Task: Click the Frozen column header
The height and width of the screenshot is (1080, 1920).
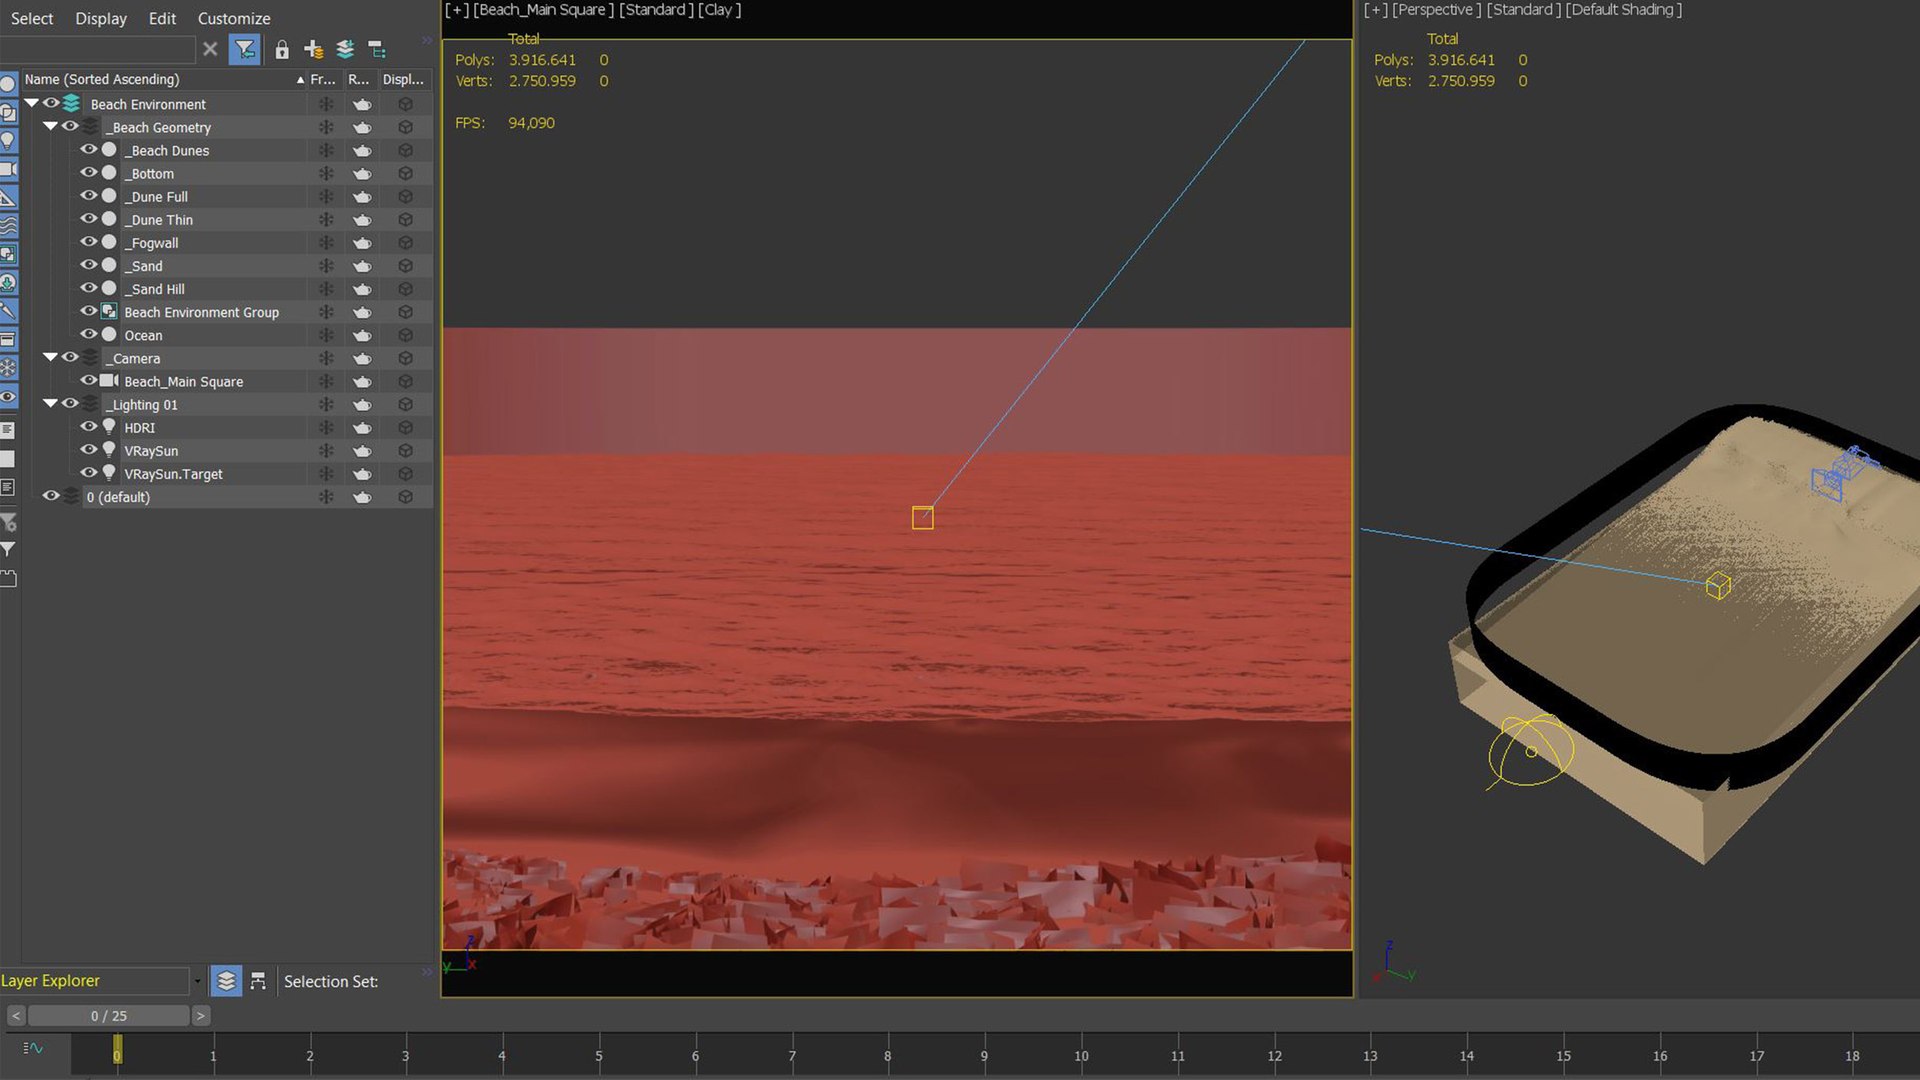Action: (323, 79)
